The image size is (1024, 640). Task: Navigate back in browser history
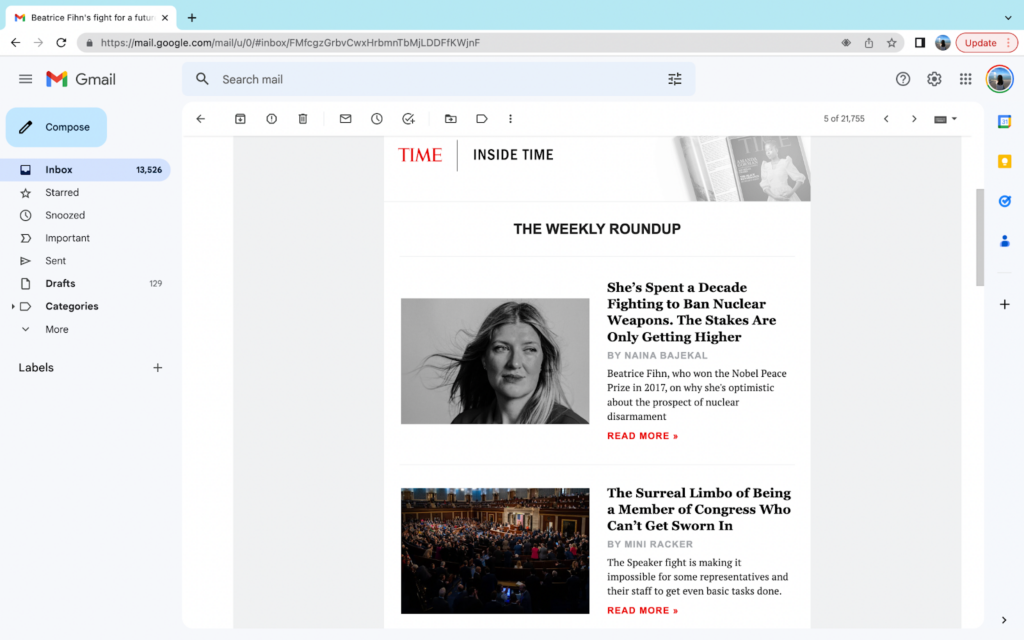(16, 43)
